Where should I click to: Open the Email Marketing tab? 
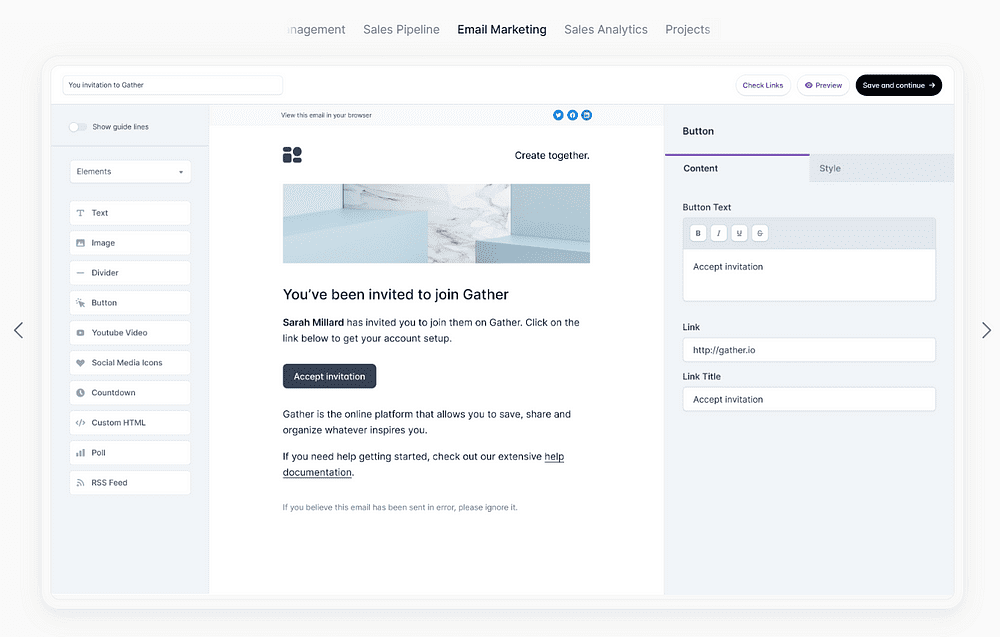tap(502, 29)
